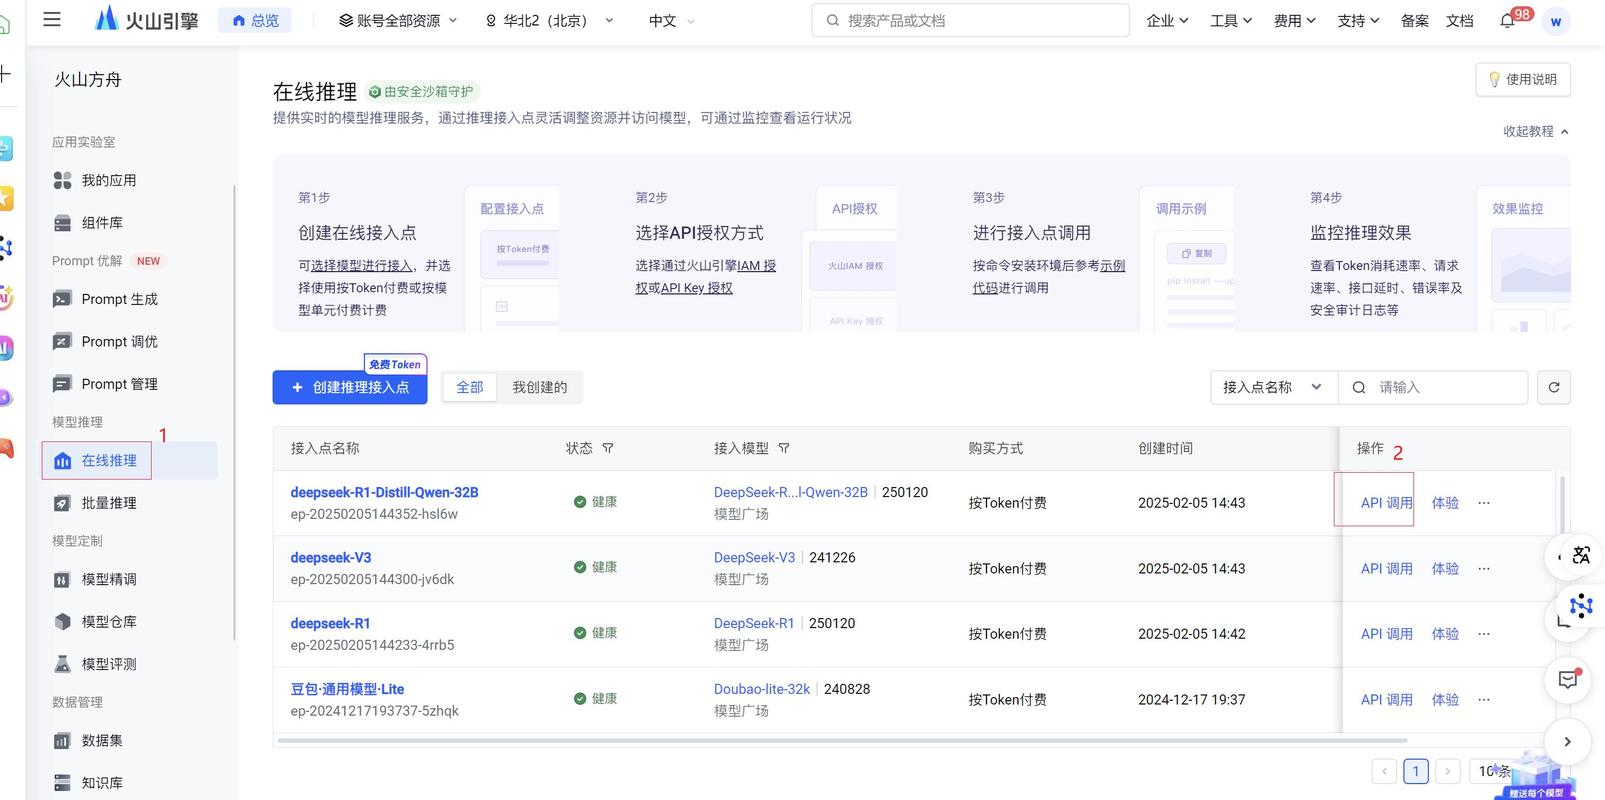Open more actions for deepseek-V3 row
This screenshot has height=800, width=1605.
[1484, 568]
